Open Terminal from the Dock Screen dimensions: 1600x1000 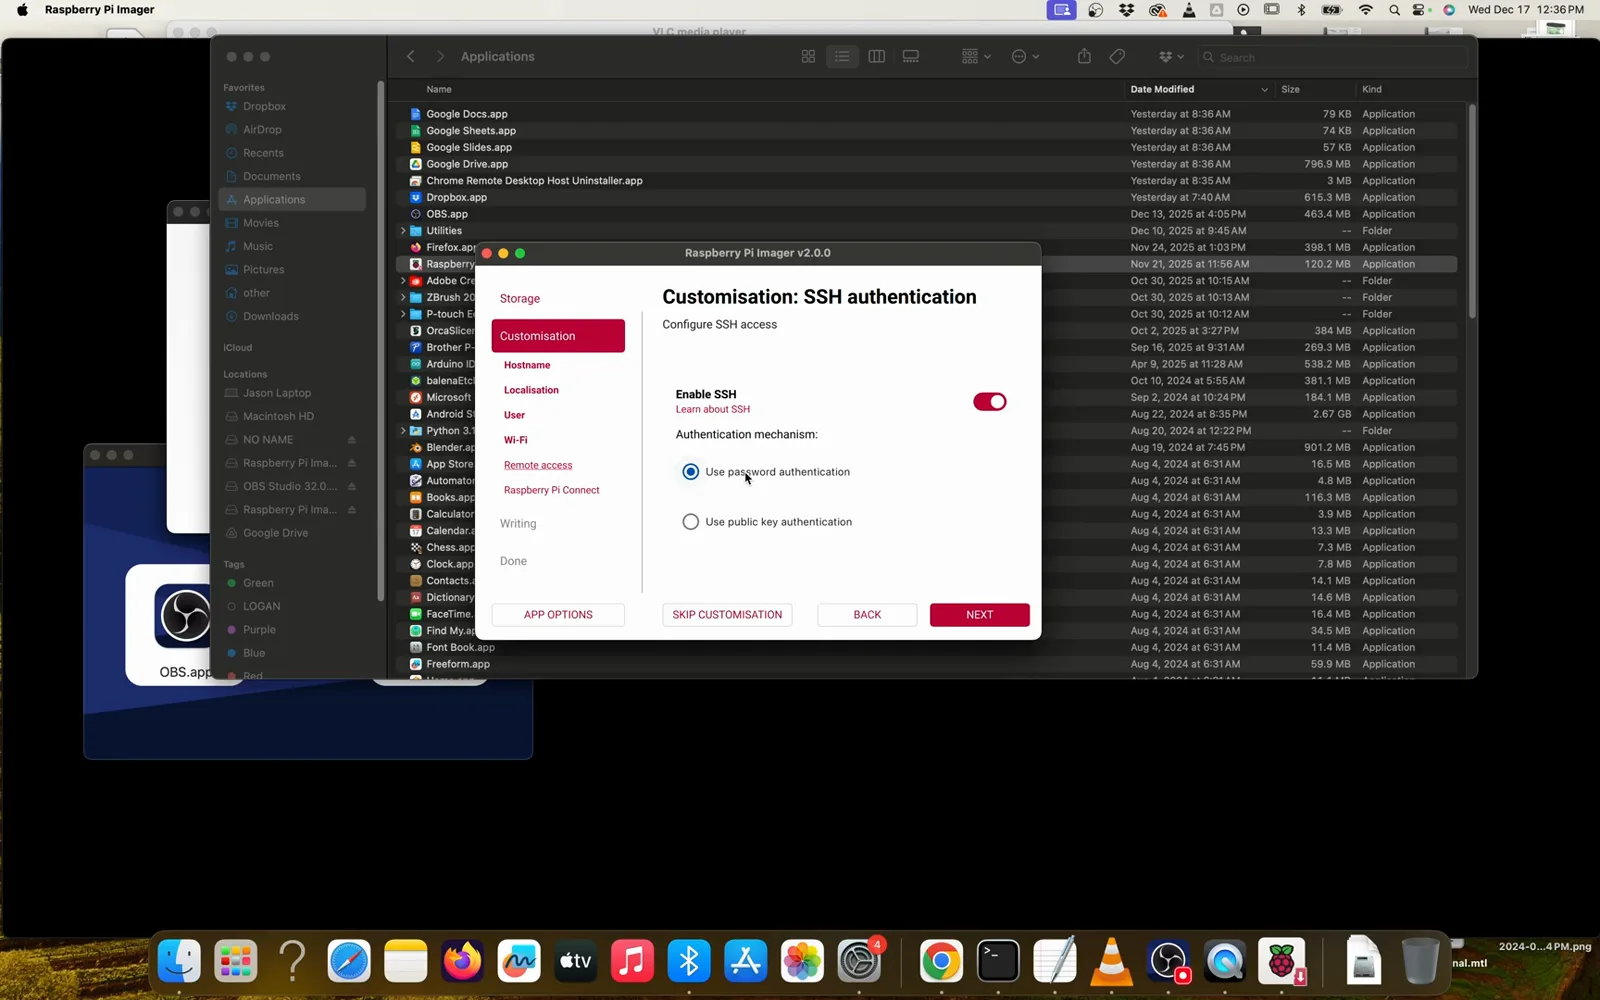pyautogui.click(x=998, y=962)
